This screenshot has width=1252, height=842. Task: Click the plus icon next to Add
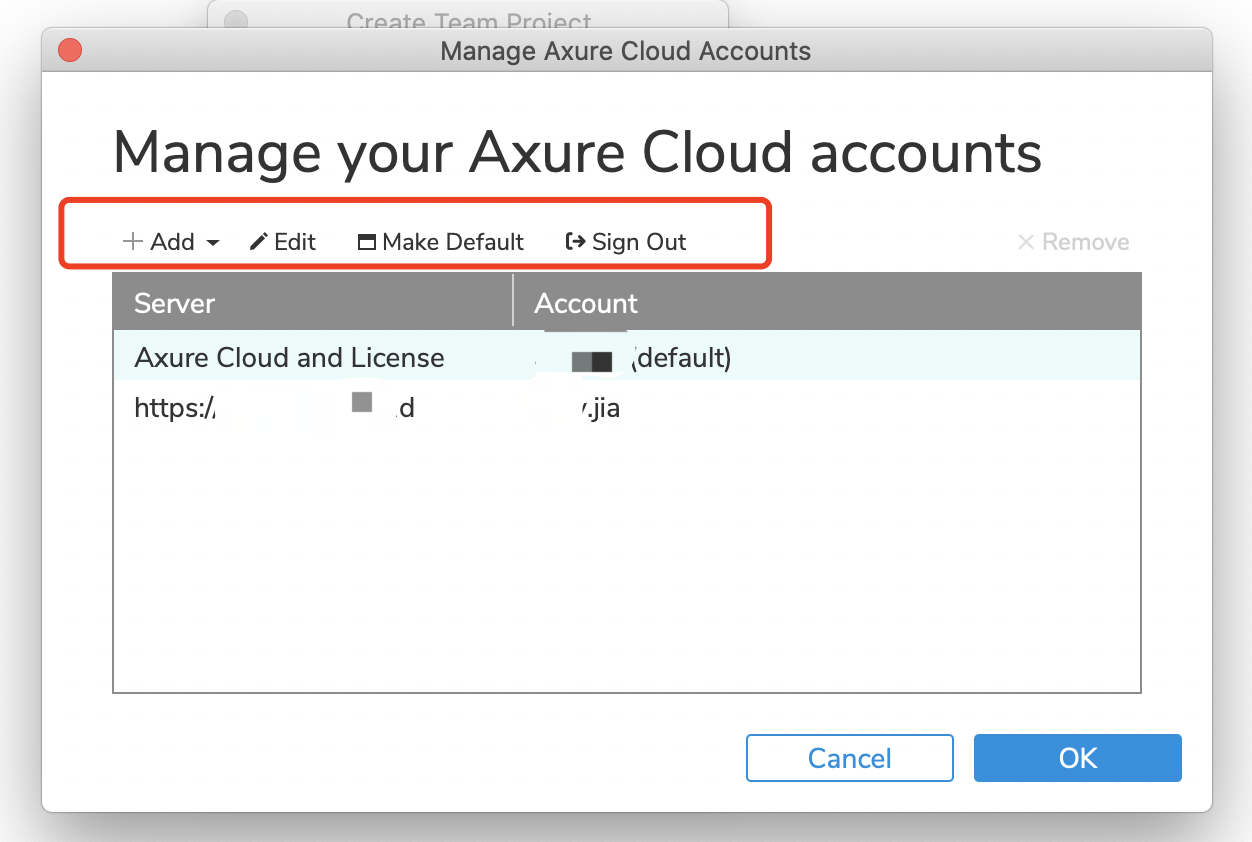[132, 242]
